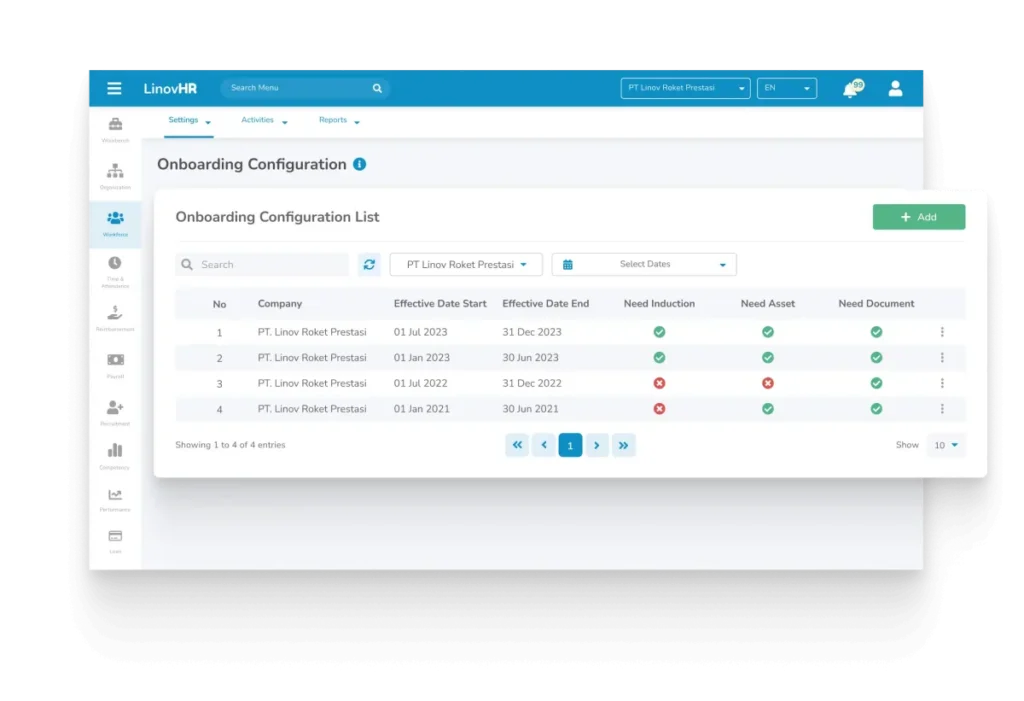Click the Effective Date Start column header
1024x701 pixels.
point(440,304)
